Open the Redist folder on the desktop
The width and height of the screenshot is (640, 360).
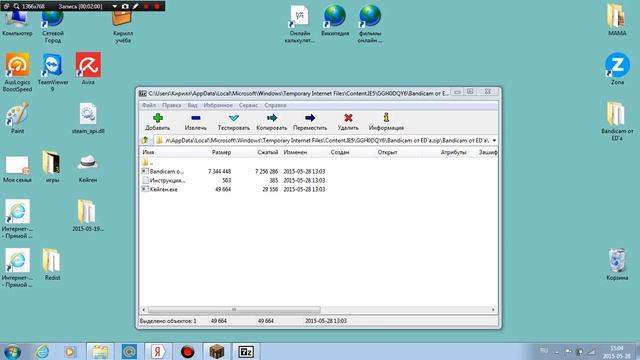pyautogui.click(x=52, y=264)
